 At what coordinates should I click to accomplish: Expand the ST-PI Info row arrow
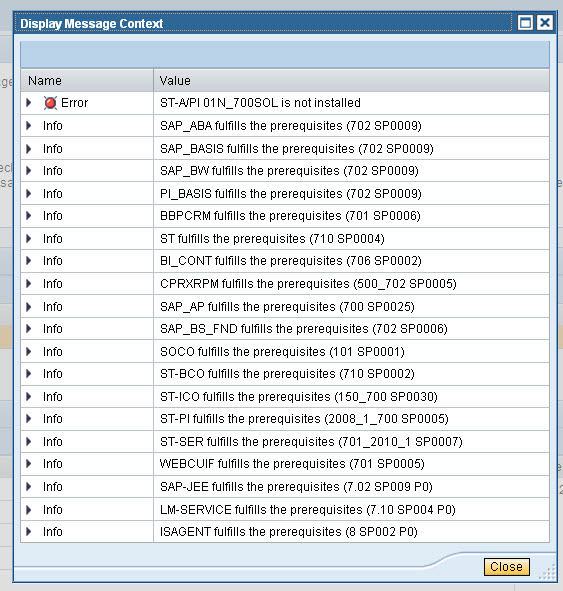[x=29, y=419]
